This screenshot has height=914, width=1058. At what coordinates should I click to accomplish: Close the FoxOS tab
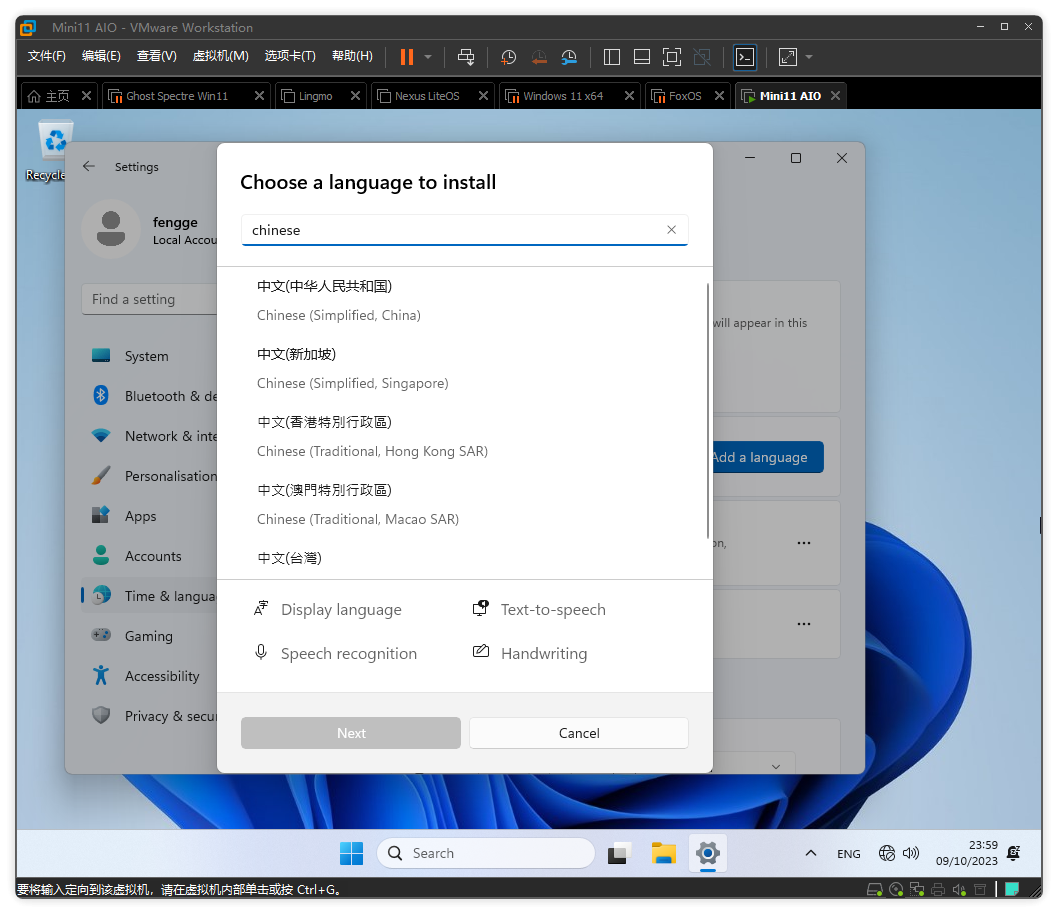[x=719, y=96]
